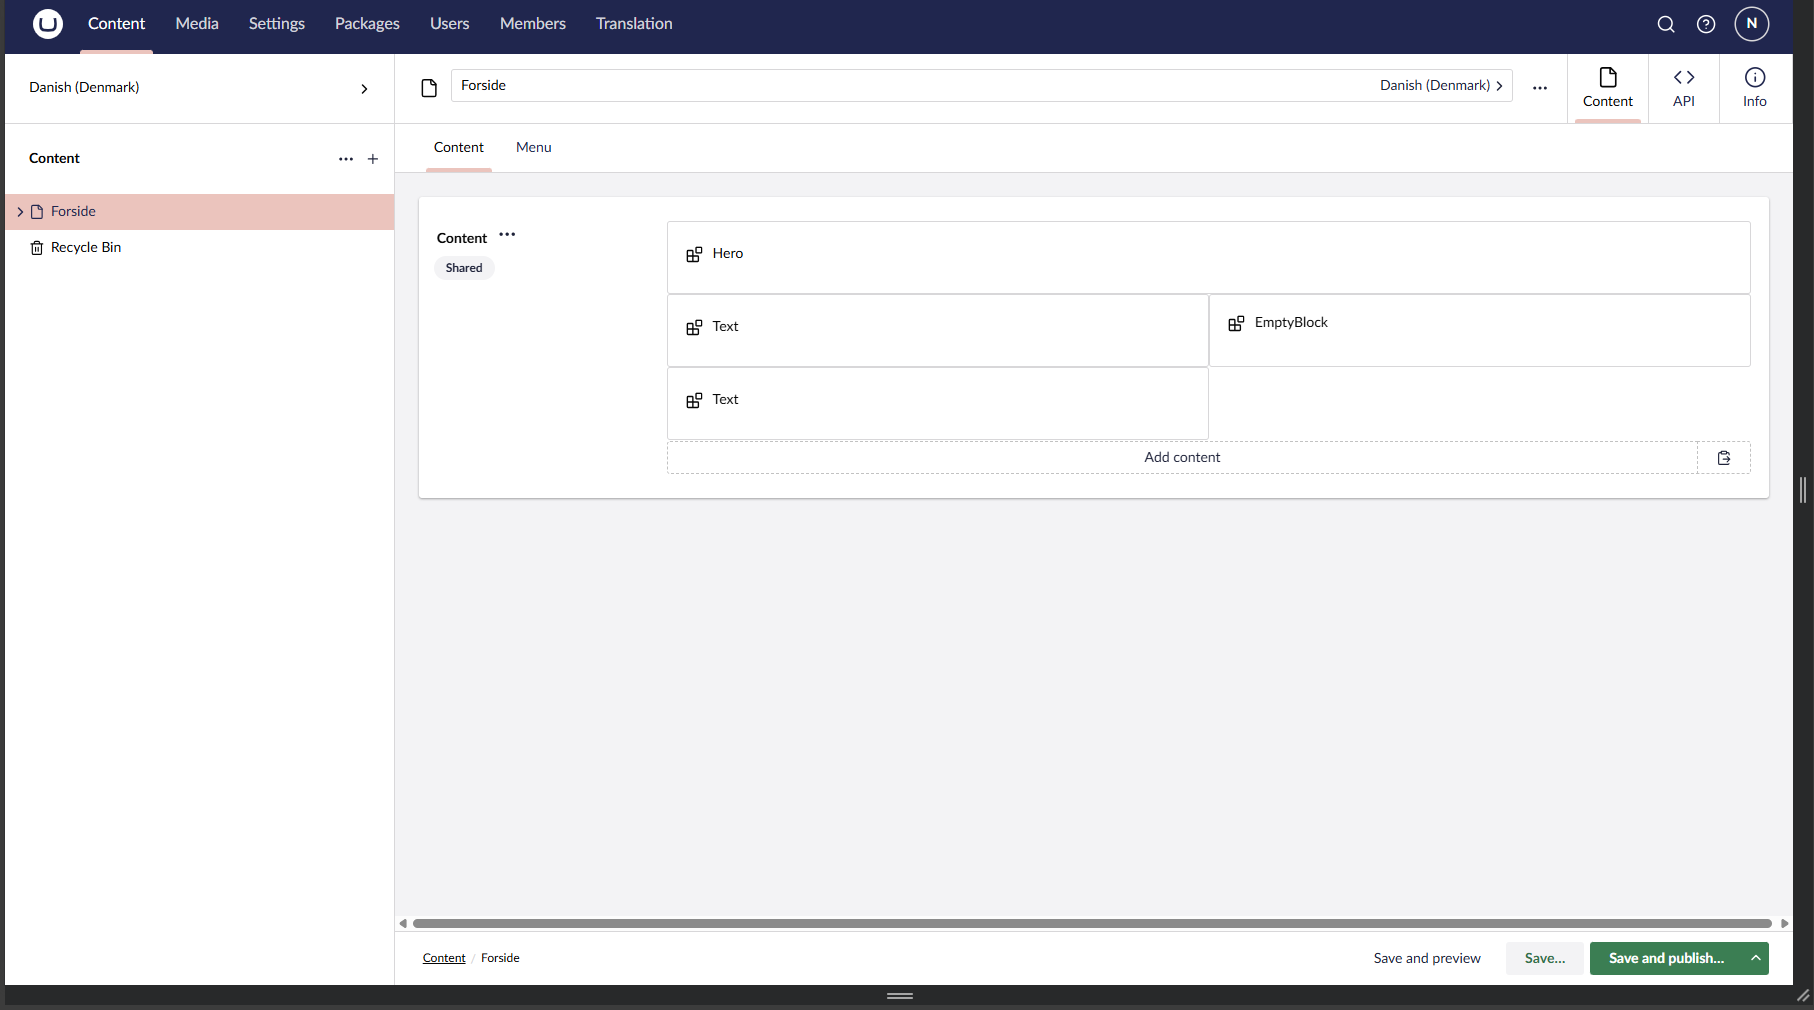The width and height of the screenshot is (1814, 1010).
Task: Open the Danish (Denmark) sidebar language selector
Action: 199,88
